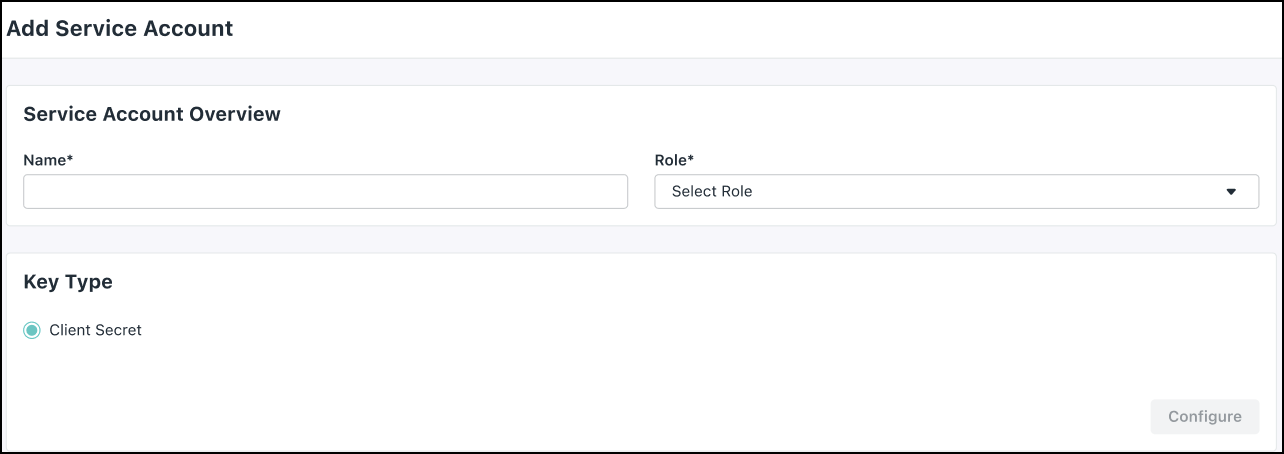1284x454 pixels.
Task: Open the Select Role dropdown
Action: pos(956,191)
